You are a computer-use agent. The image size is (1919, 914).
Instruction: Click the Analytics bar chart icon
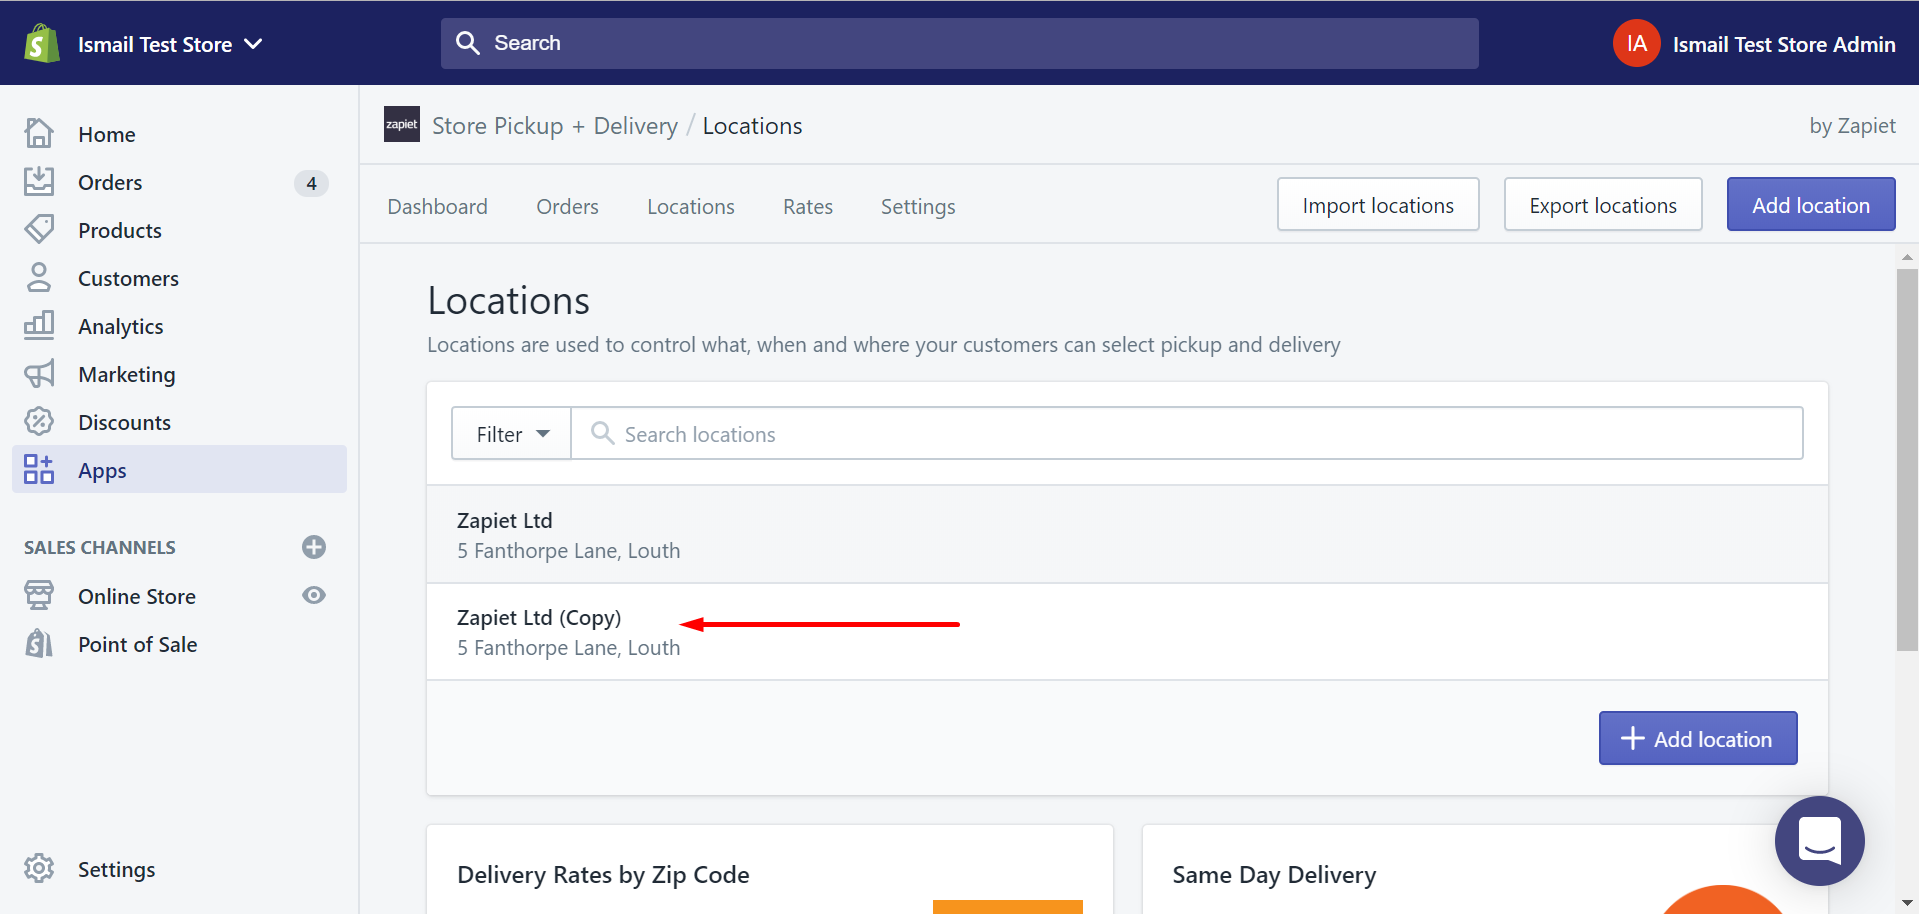39,325
